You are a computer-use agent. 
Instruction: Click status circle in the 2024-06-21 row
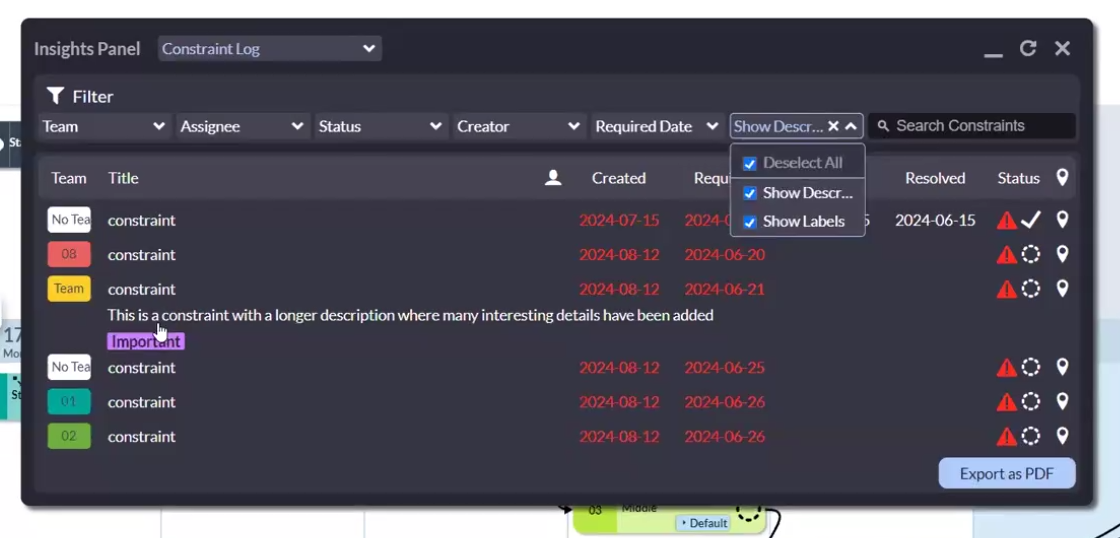pyautogui.click(x=1031, y=289)
